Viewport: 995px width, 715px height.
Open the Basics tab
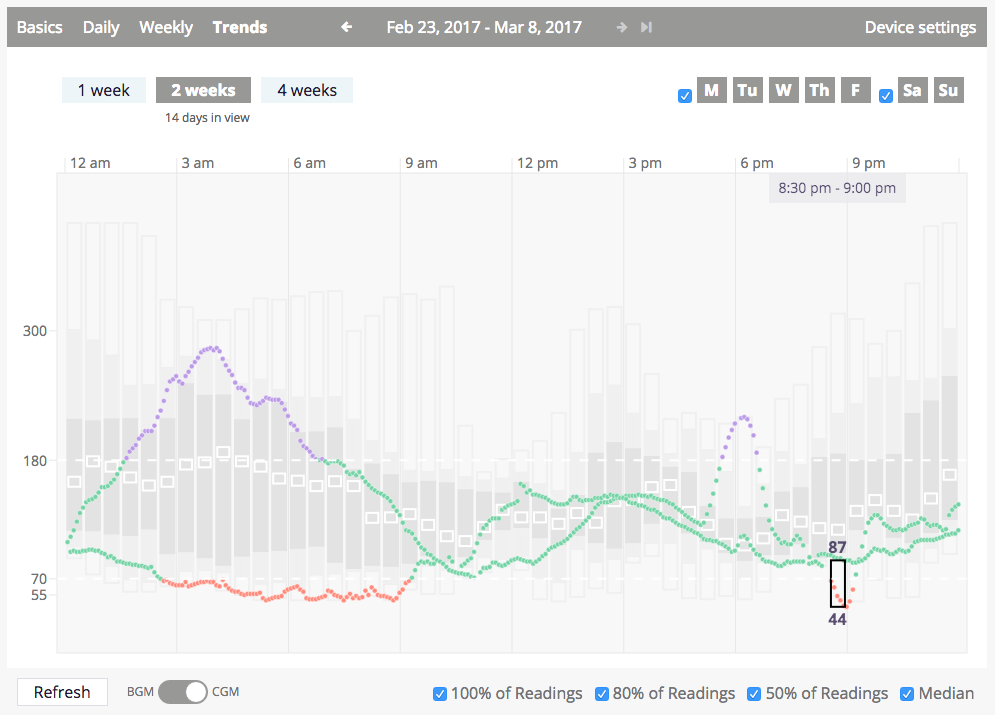tap(39, 27)
